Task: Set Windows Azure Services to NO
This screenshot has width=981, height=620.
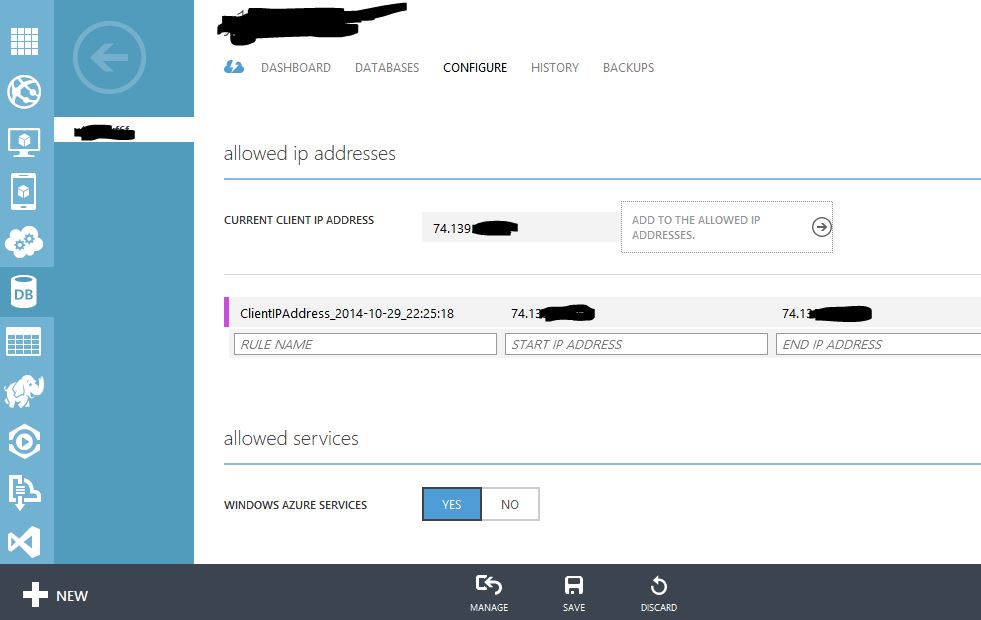Action: (510, 505)
